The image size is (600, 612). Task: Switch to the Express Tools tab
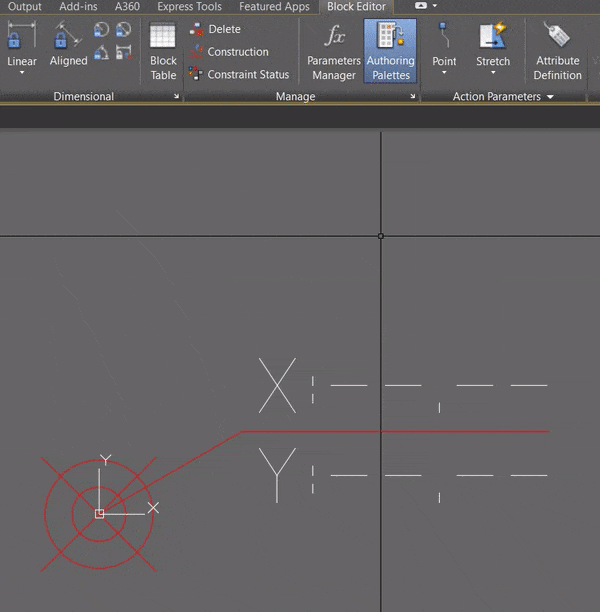pyautogui.click(x=189, y=7)
